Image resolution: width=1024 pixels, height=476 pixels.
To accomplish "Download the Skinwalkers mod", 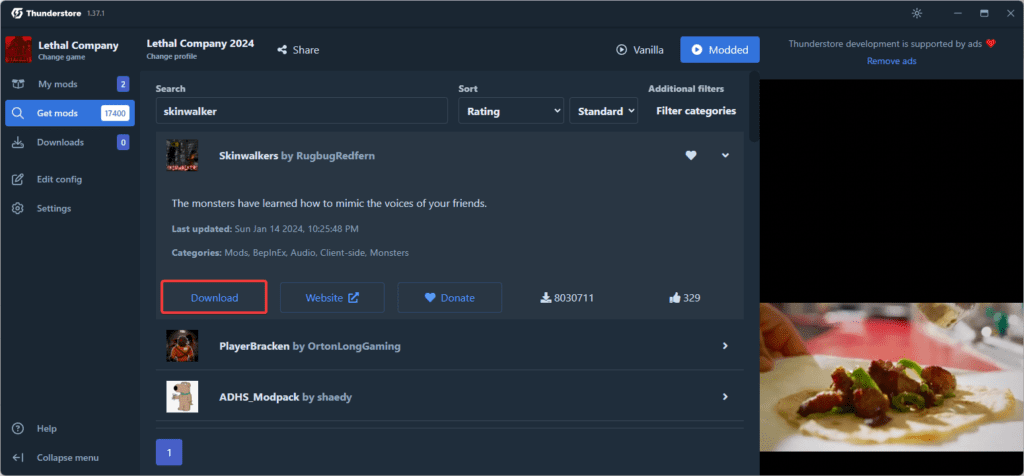I will (214, 297).
